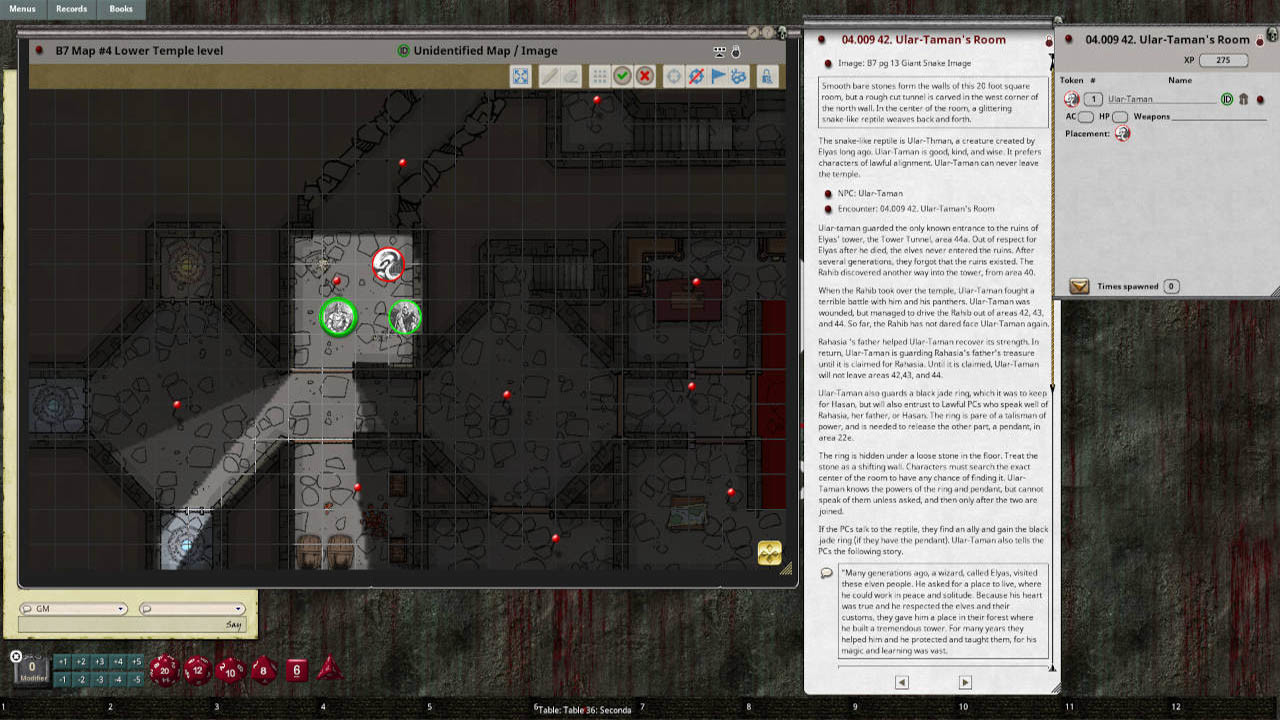Toggle the green ID visibility icon for Ular-Taman
This screenshot has height=720, width=1280.
pos(1228,99)
